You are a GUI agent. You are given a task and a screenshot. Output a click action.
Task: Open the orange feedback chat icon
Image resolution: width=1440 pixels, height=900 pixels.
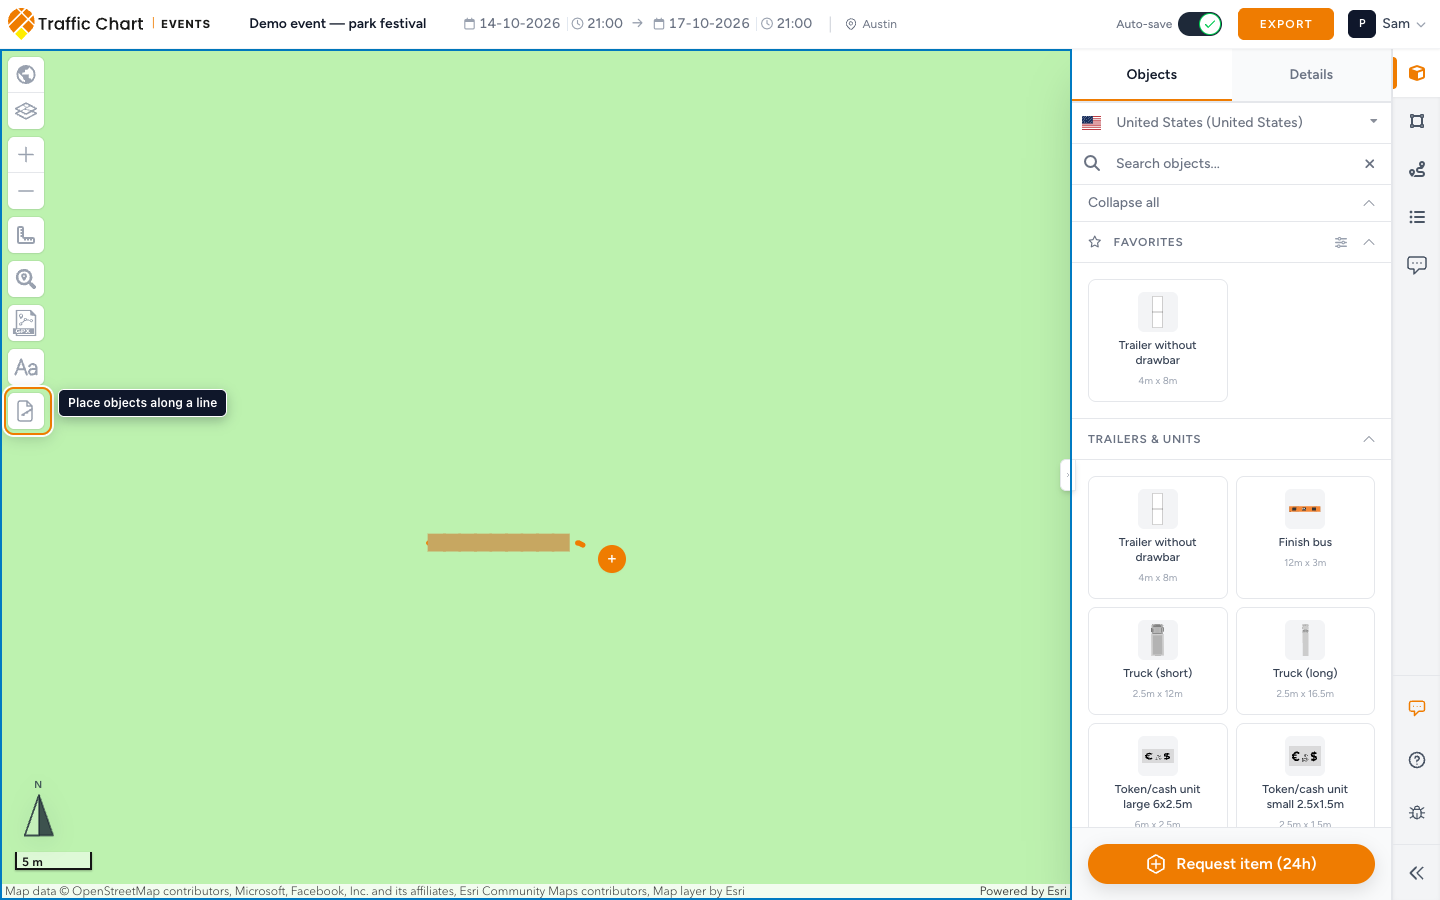pos(1417,708)
